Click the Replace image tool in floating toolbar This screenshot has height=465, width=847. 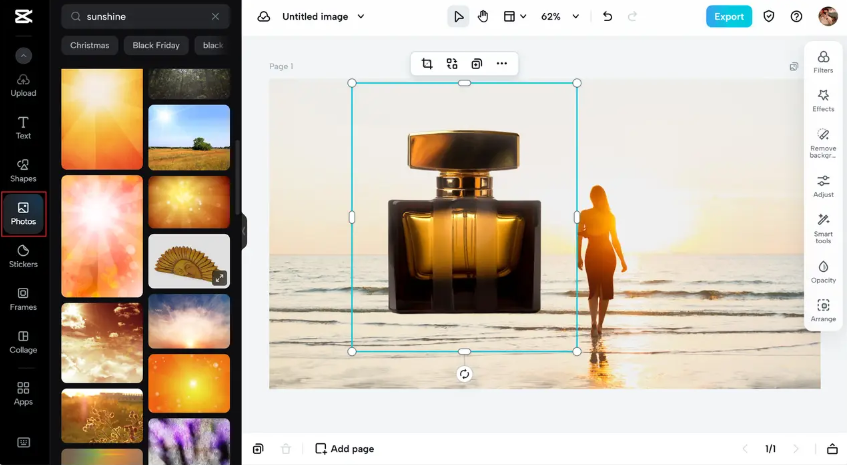pyautogui.click(x=452, y=64)
